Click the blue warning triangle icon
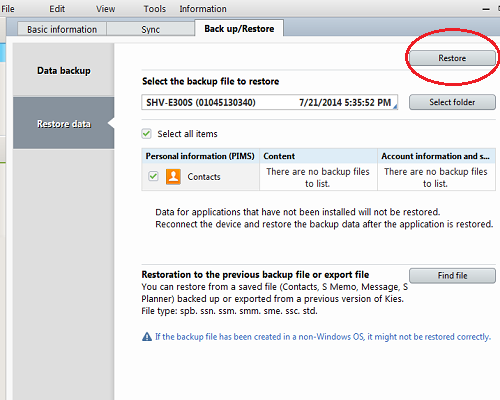Screen dimensions: 500x400 click(x=147, y=337)
